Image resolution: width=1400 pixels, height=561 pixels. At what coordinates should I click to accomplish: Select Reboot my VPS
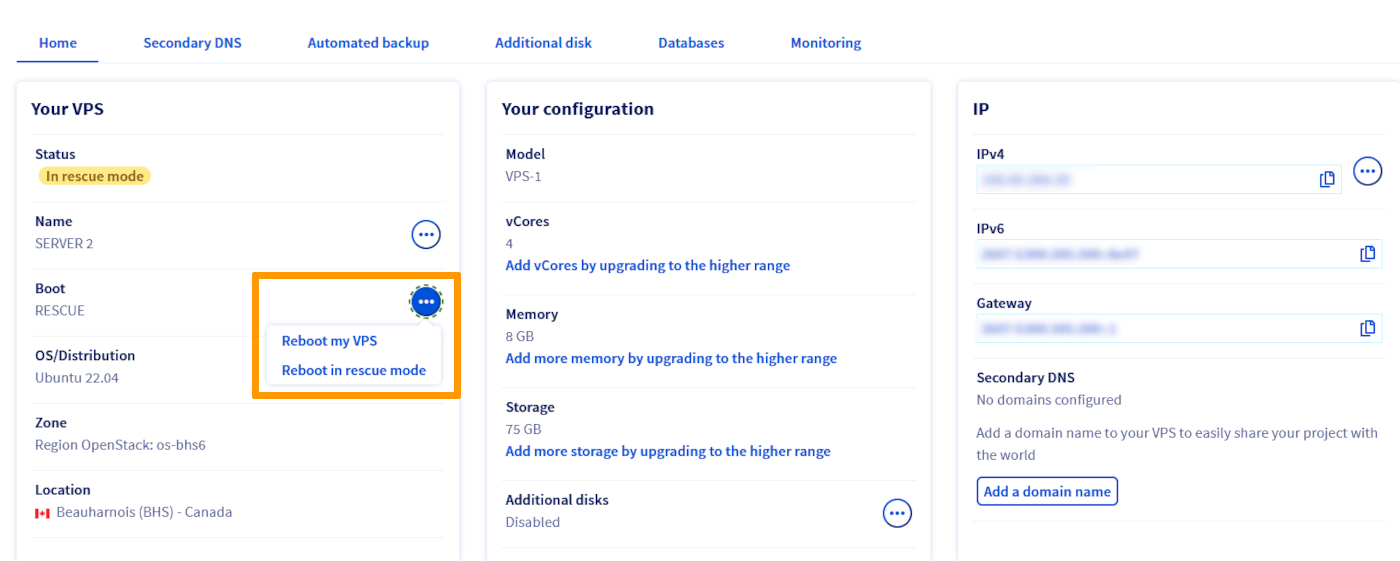pos(329,341)
